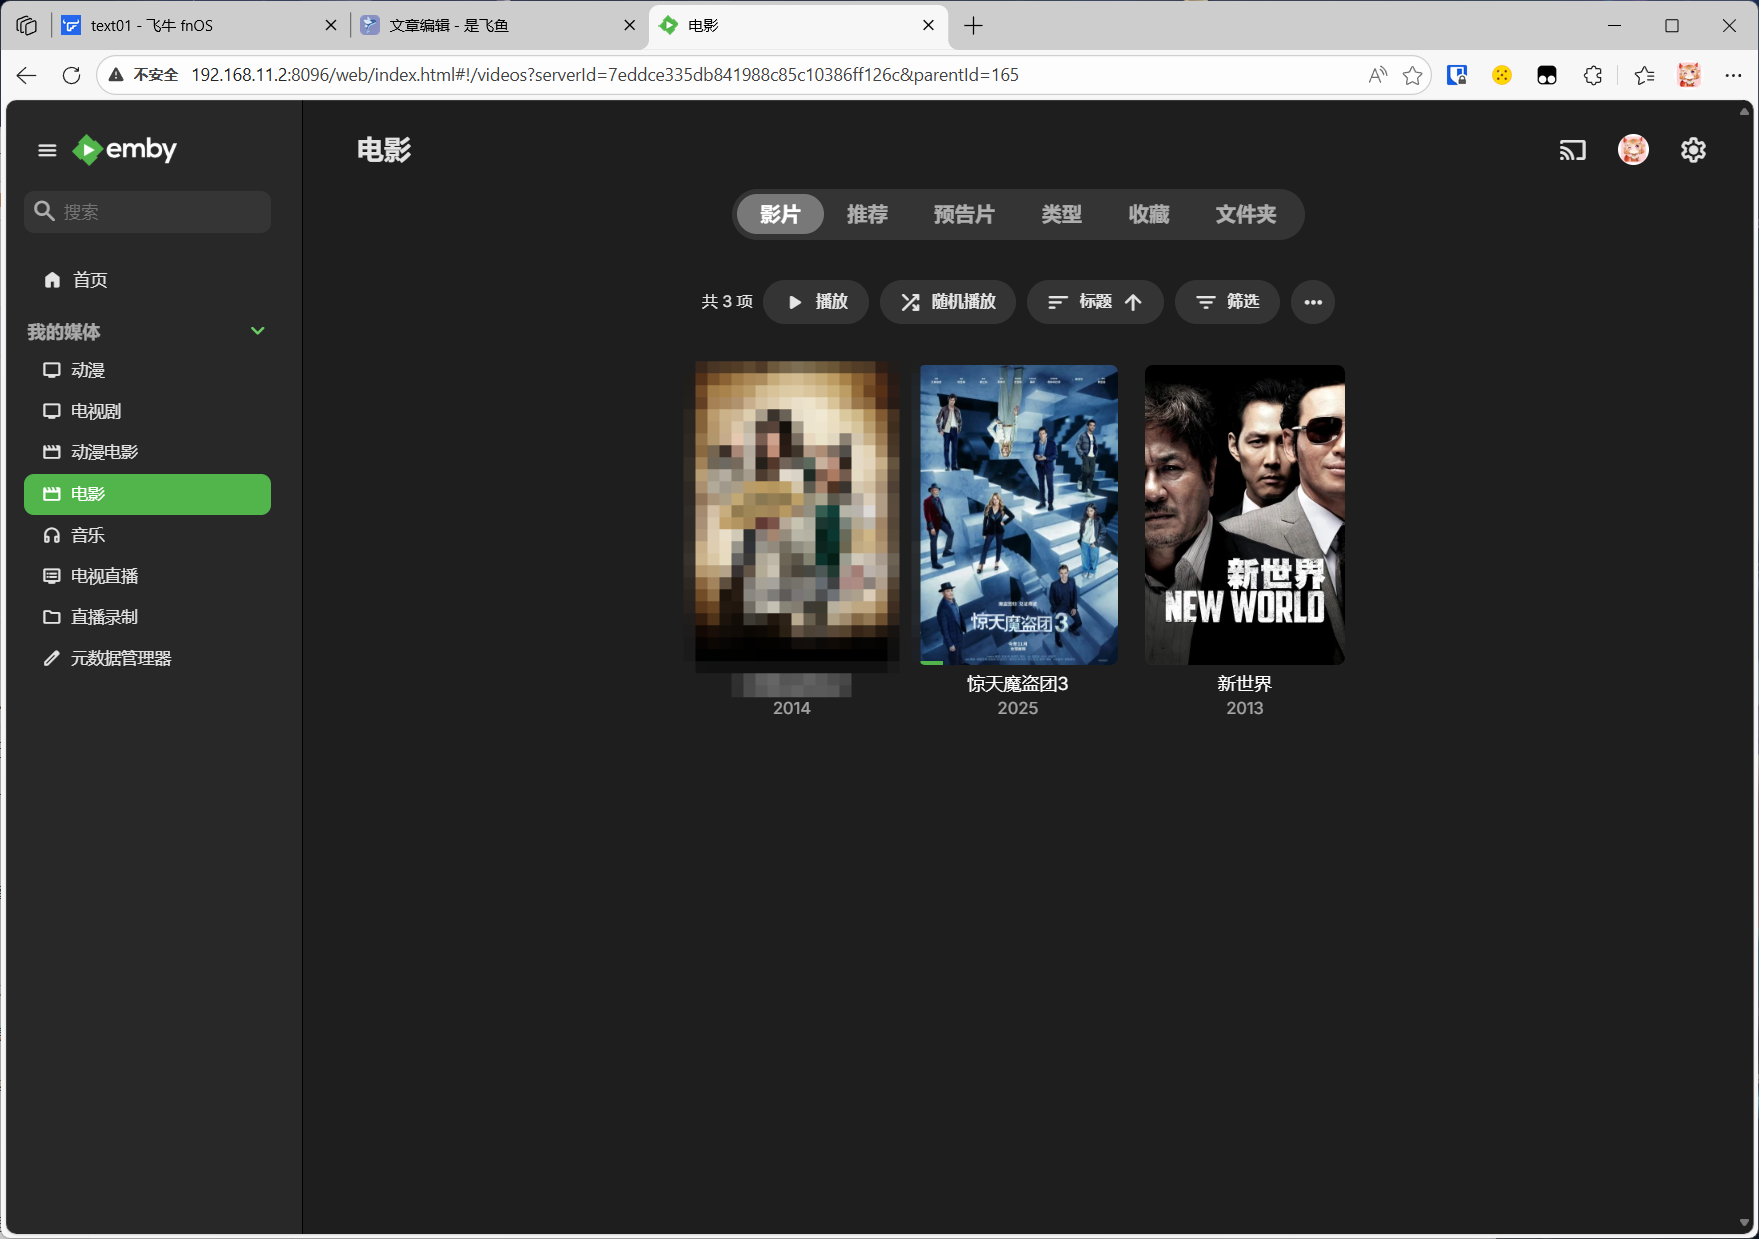Toggle the hamburger sidebar menu
Image resolution: width=1759 pixels, height=1239 pixels.
pyautogui.click(x=47, y=150)
